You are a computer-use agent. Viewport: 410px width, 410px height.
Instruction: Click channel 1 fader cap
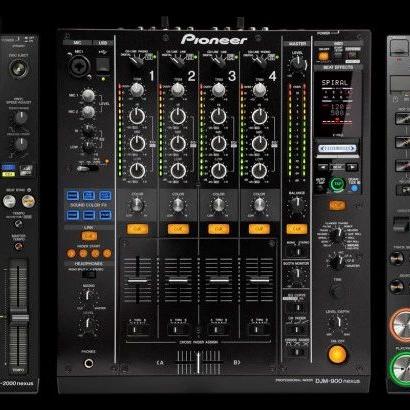pos(137,281)
